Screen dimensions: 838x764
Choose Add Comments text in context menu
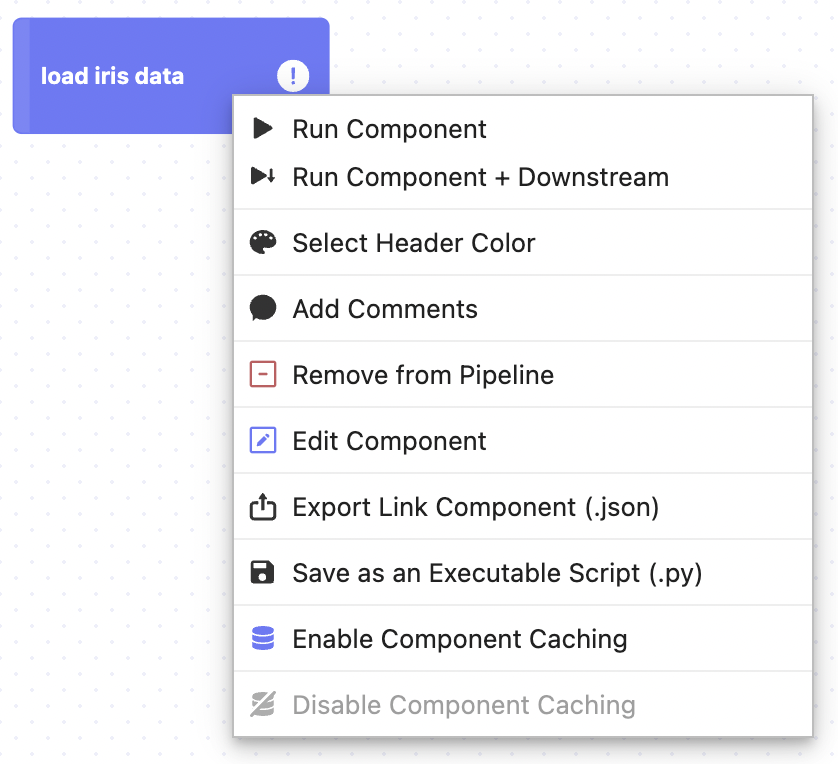(385, 309)
